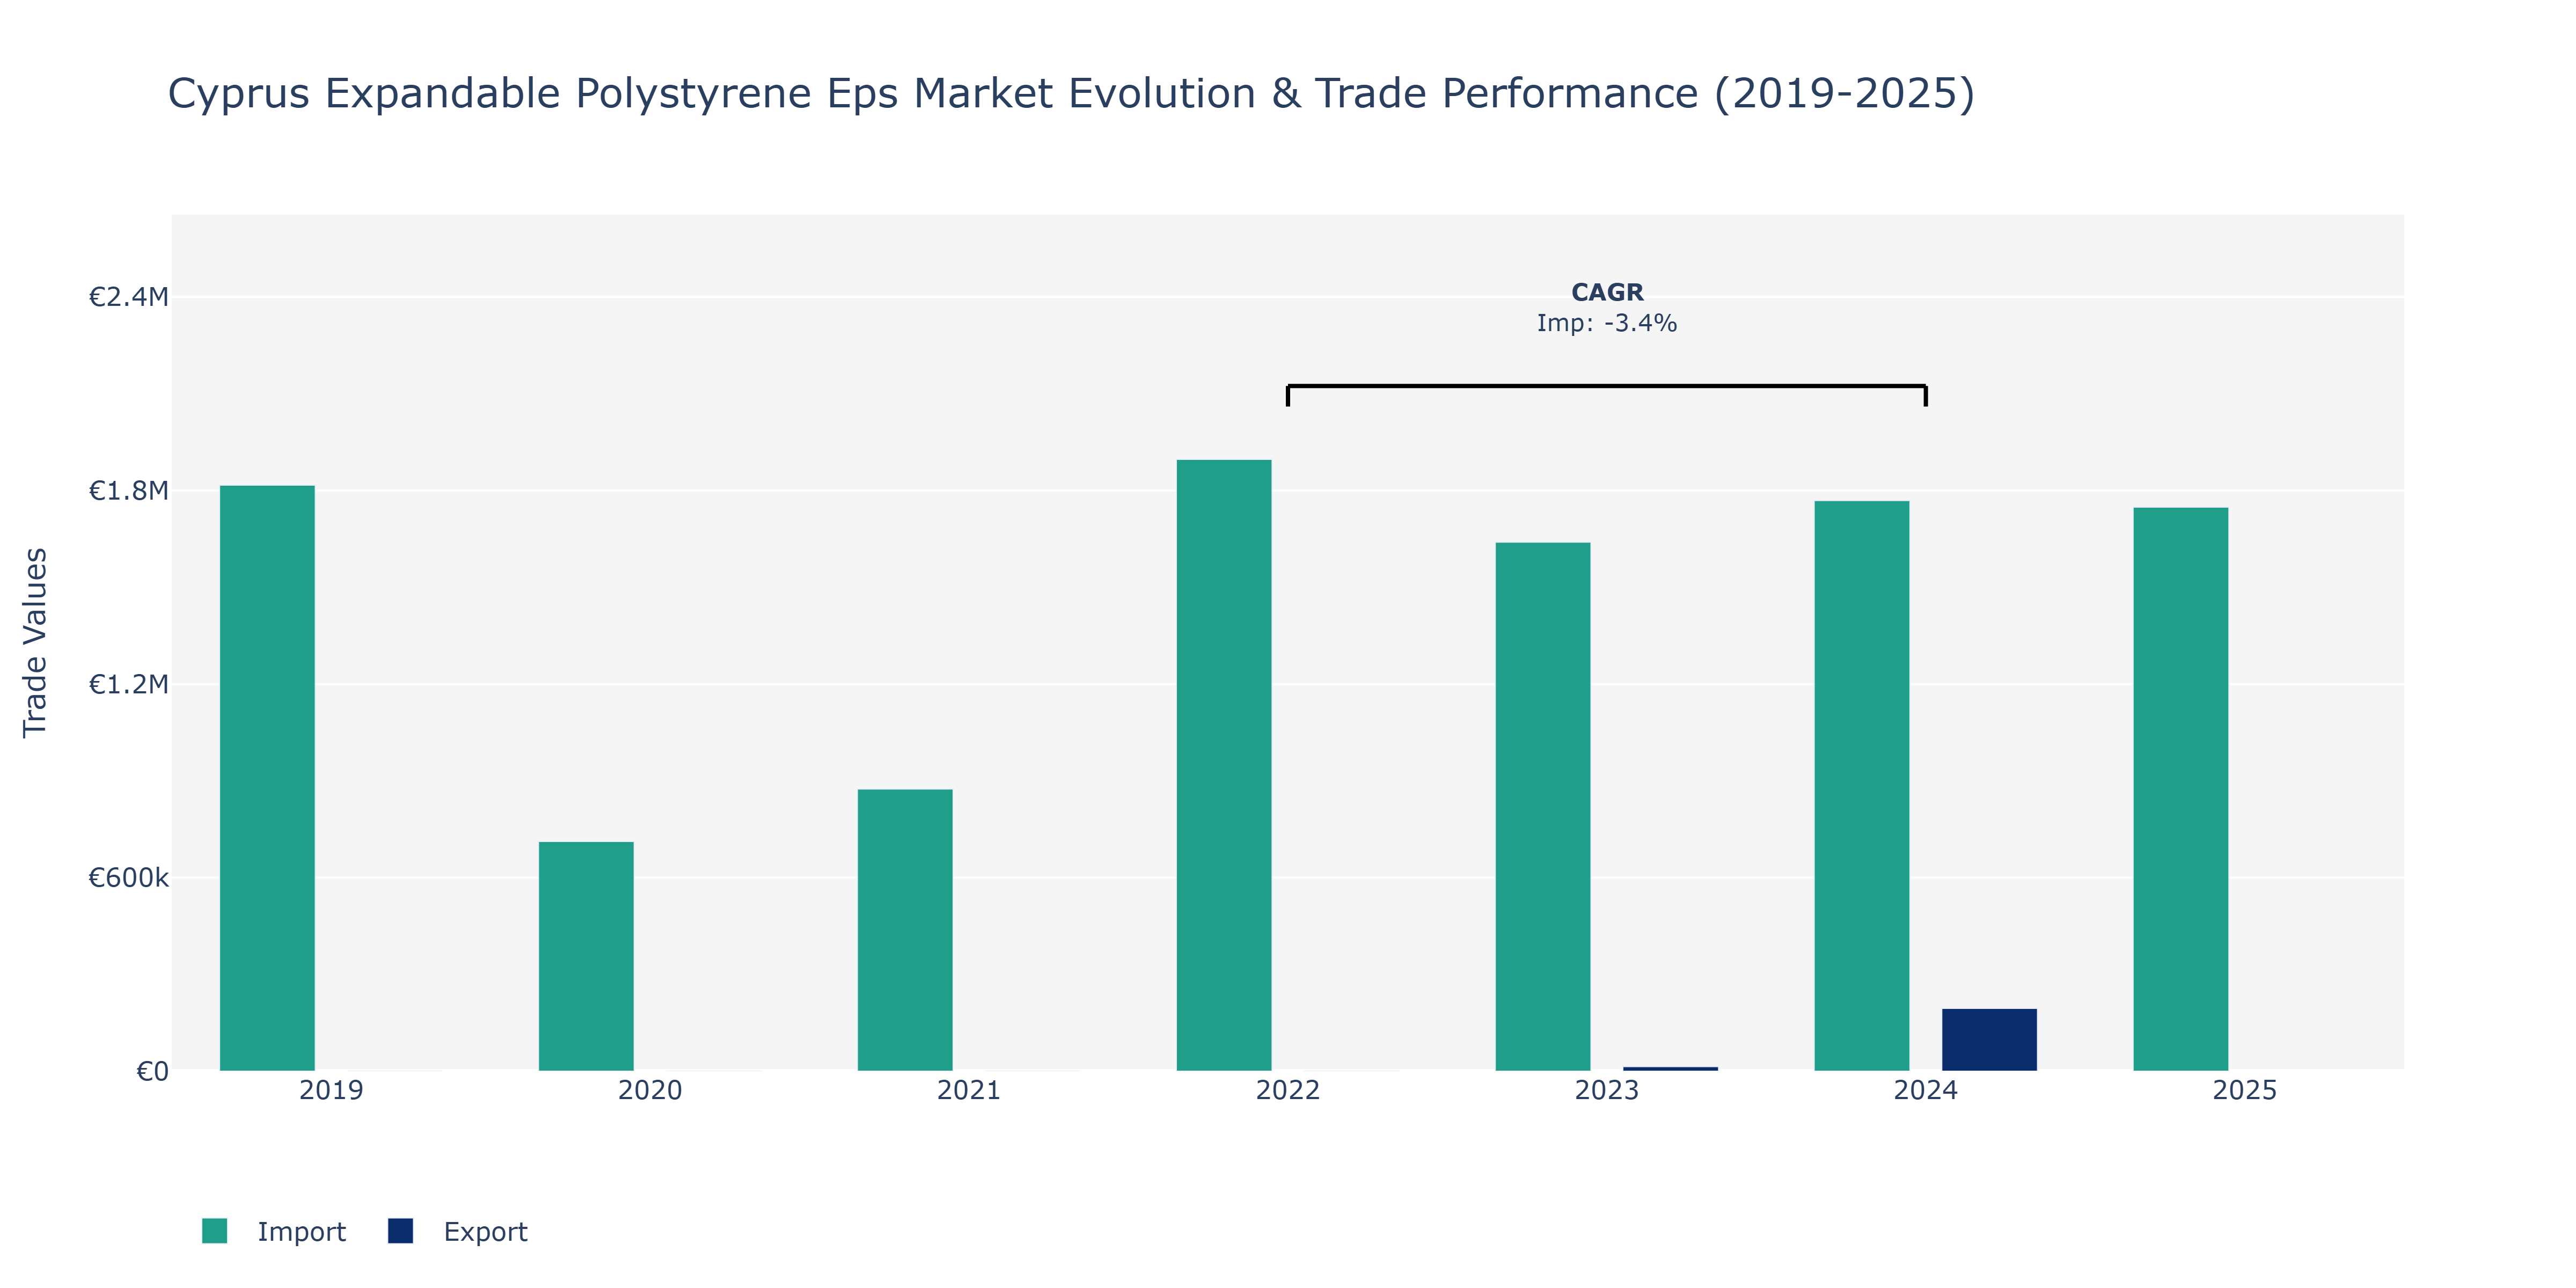Image resolution: width=2576 pixels, height=1288 pixels.
Task: Select the 2022 import bar
Action: pos(1224,765)
